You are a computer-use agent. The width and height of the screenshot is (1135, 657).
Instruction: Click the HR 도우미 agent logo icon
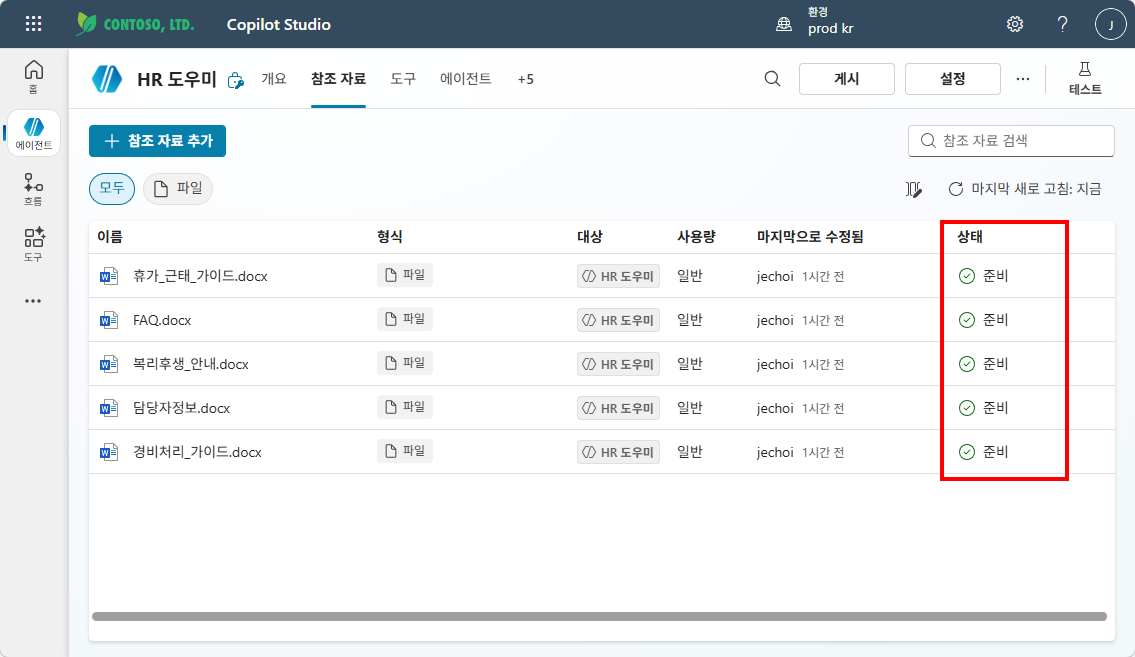tap(107, 79)
